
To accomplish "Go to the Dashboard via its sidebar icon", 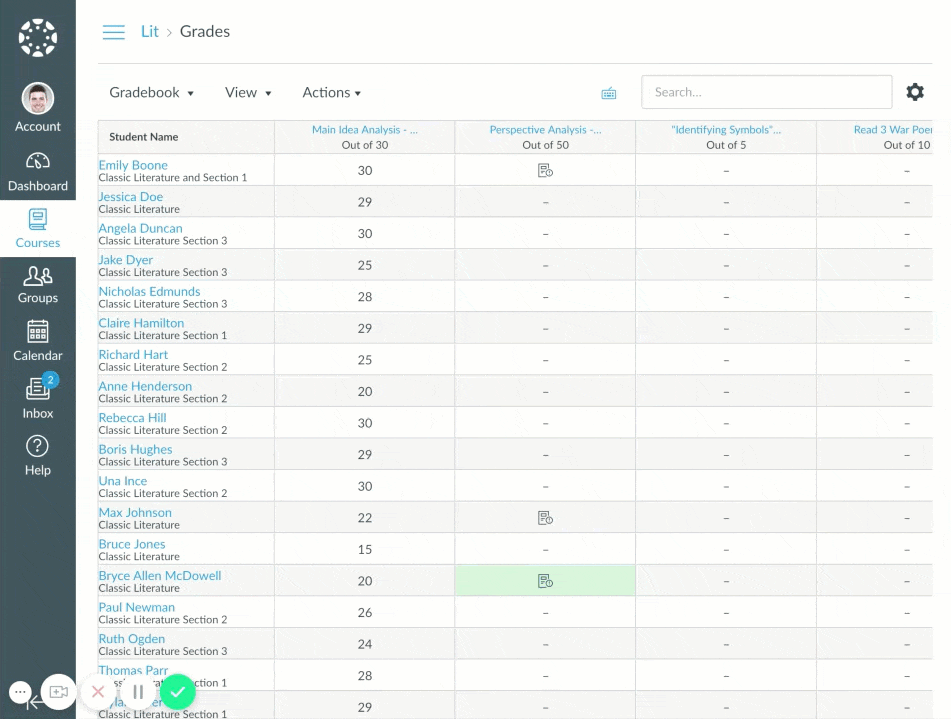I will [37, 169].
